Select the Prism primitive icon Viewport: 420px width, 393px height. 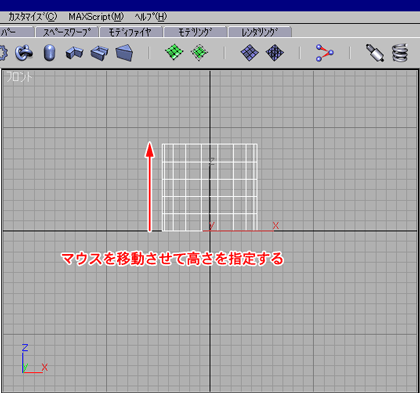(124, 53)
